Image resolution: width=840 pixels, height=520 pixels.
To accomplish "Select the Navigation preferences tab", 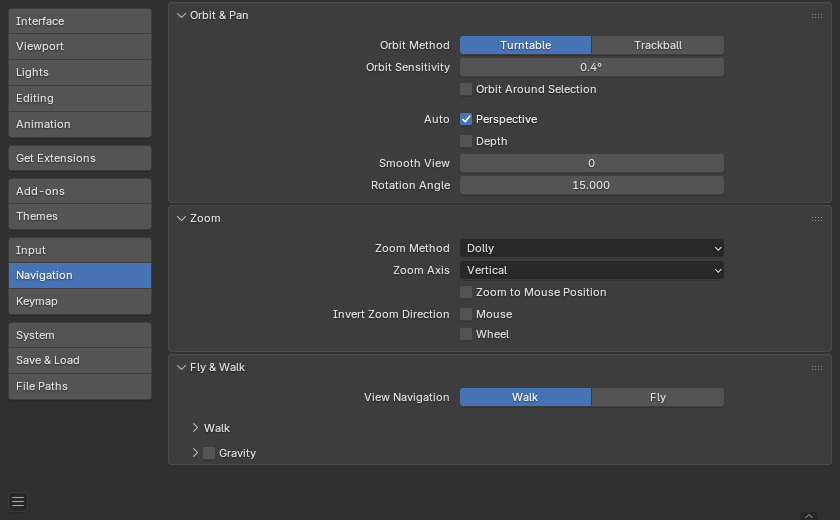I will [x=80, y=275].
